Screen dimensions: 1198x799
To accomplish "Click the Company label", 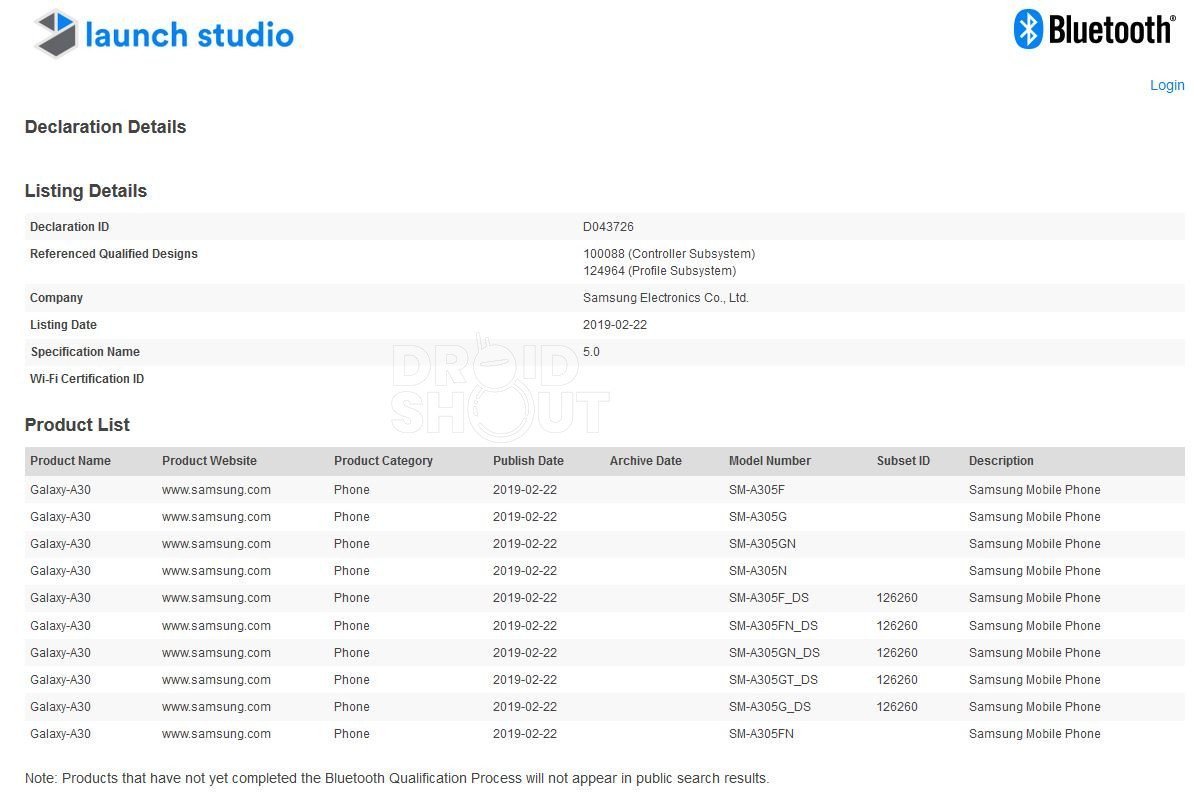I will pyautogui.click(x=57, y=298).
